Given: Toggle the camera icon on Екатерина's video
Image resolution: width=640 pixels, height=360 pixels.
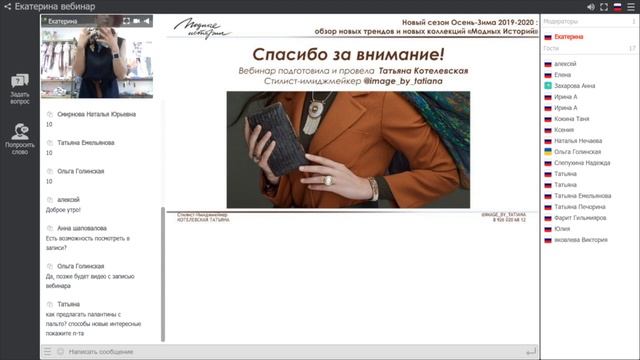Looking at the screenshot, I should click(136, 21).
